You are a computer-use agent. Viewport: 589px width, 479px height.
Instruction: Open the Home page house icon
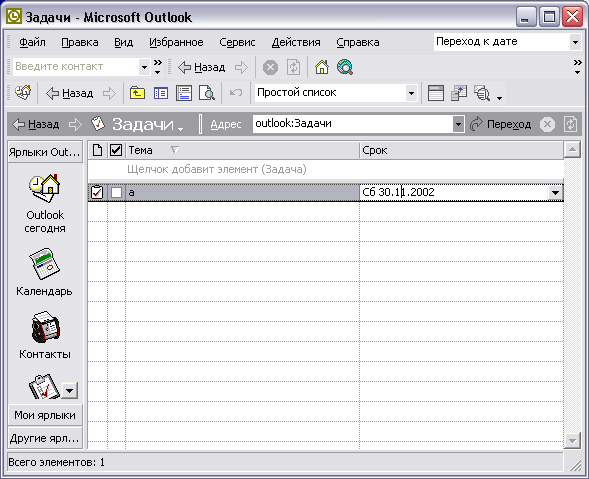tap(322, 68)
